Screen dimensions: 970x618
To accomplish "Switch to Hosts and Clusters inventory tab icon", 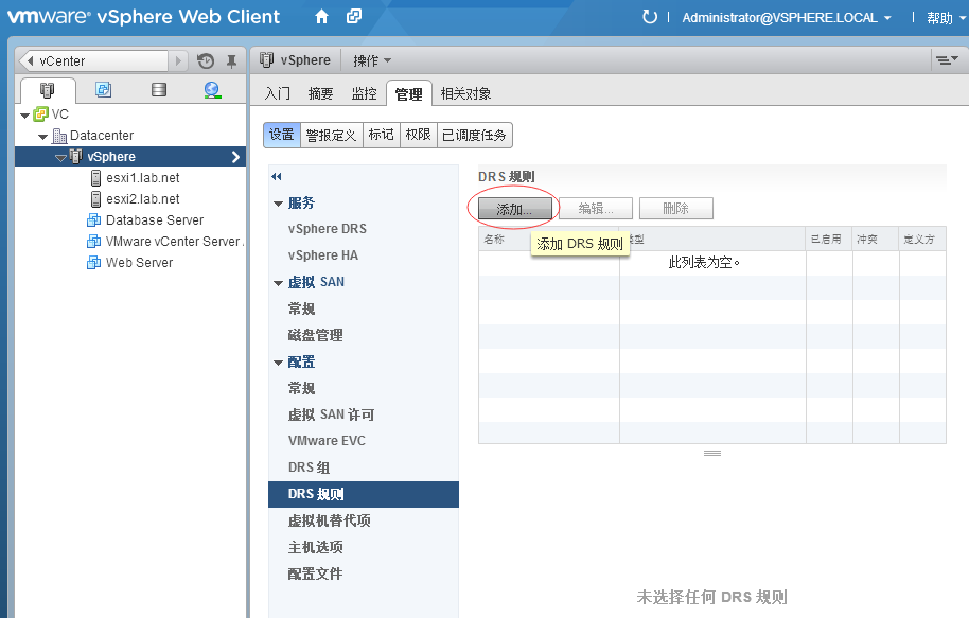I will click(x=47, y=90).
